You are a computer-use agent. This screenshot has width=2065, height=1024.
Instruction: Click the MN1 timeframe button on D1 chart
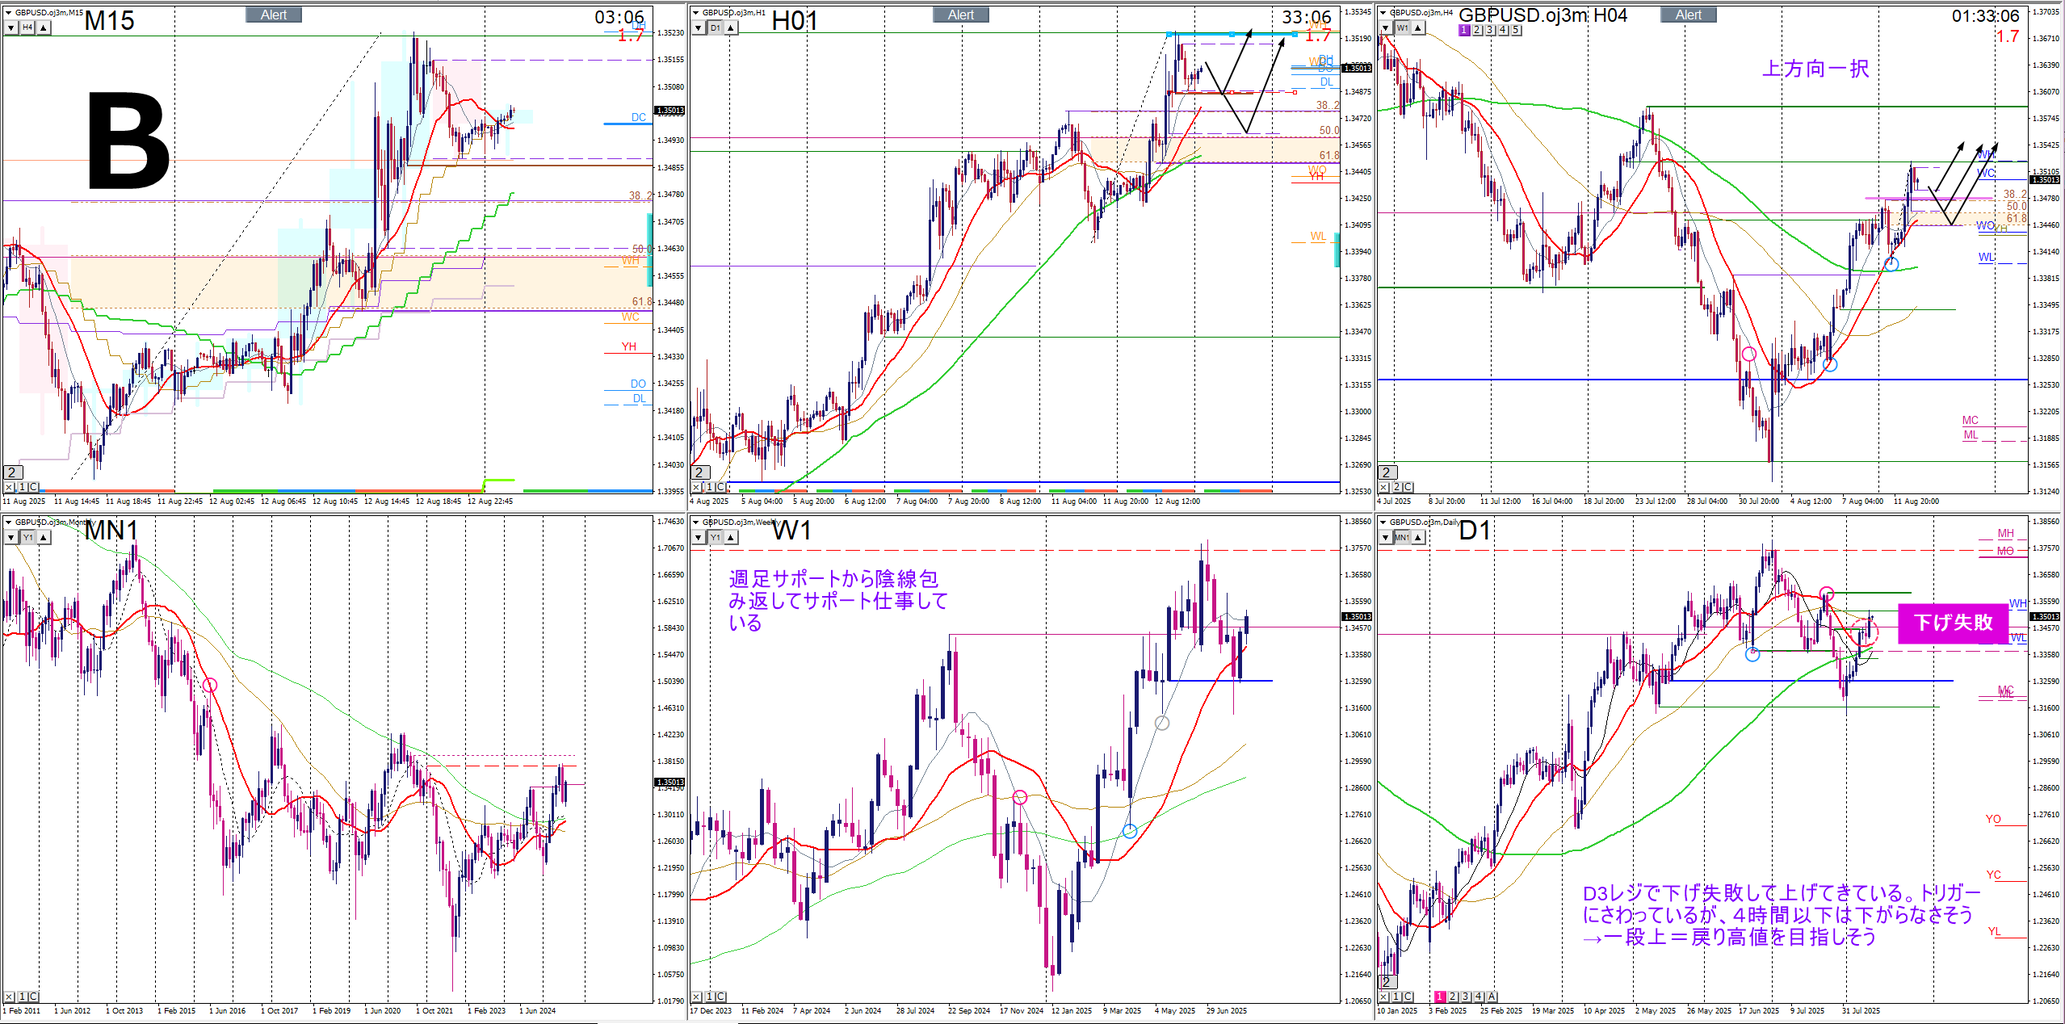tap(1404, 538)
